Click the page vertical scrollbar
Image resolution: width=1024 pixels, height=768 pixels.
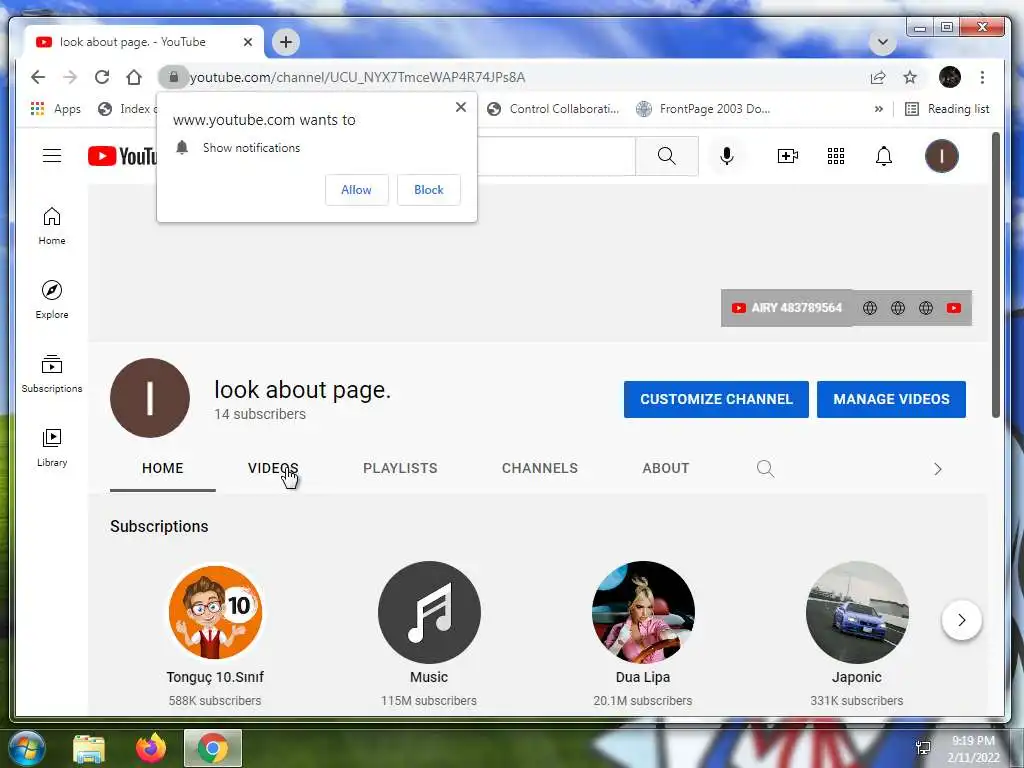click(x=995, y=275)
